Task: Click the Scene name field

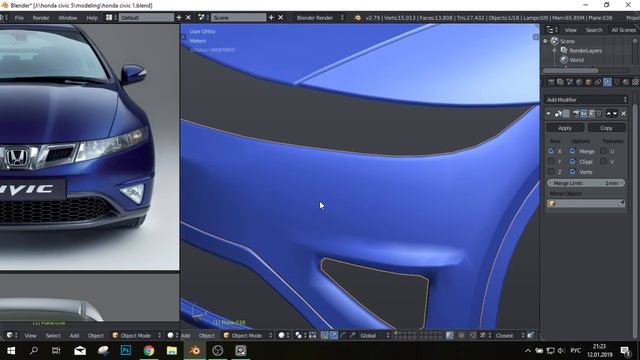Action: [239, 18]
